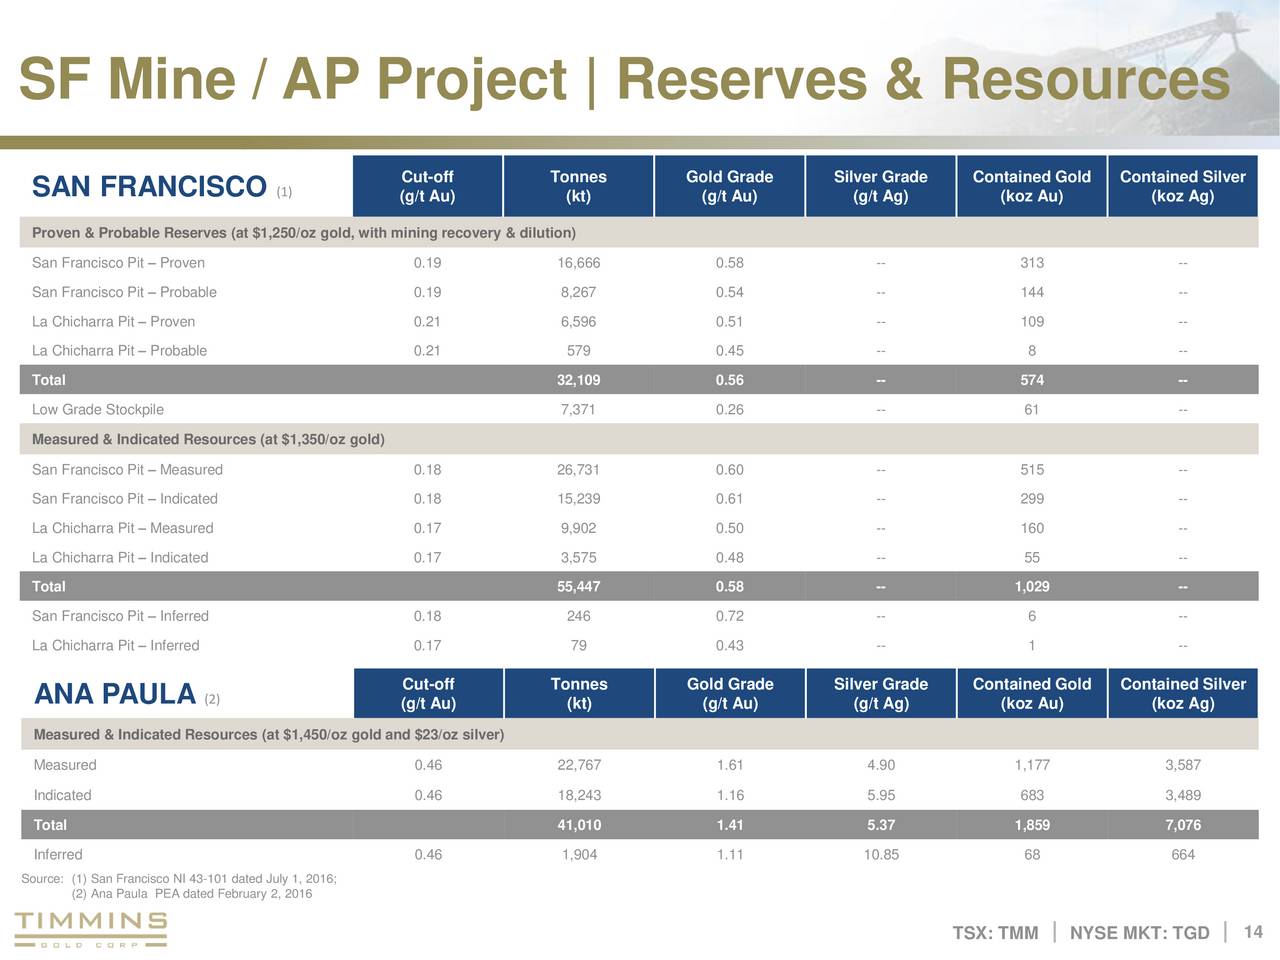Click the 'NYSE MKT: TGD' ticker text

[1140, 933]
